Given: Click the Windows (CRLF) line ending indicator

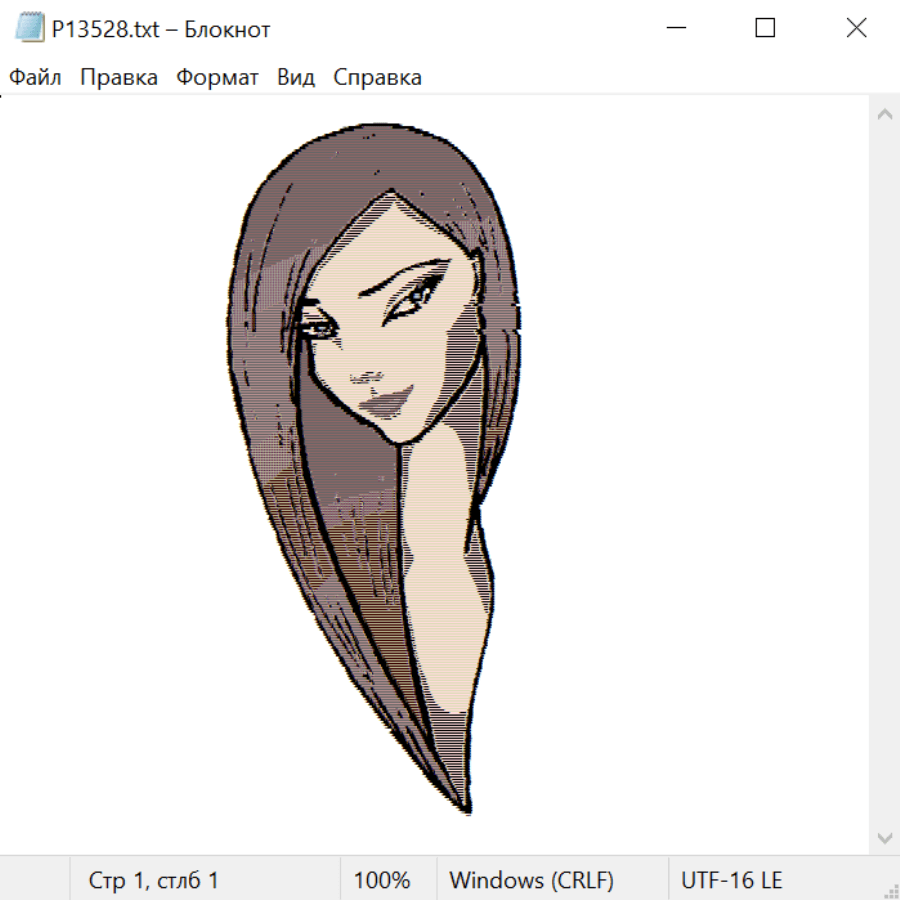Looking at the screenshot, I should point(531,880).
